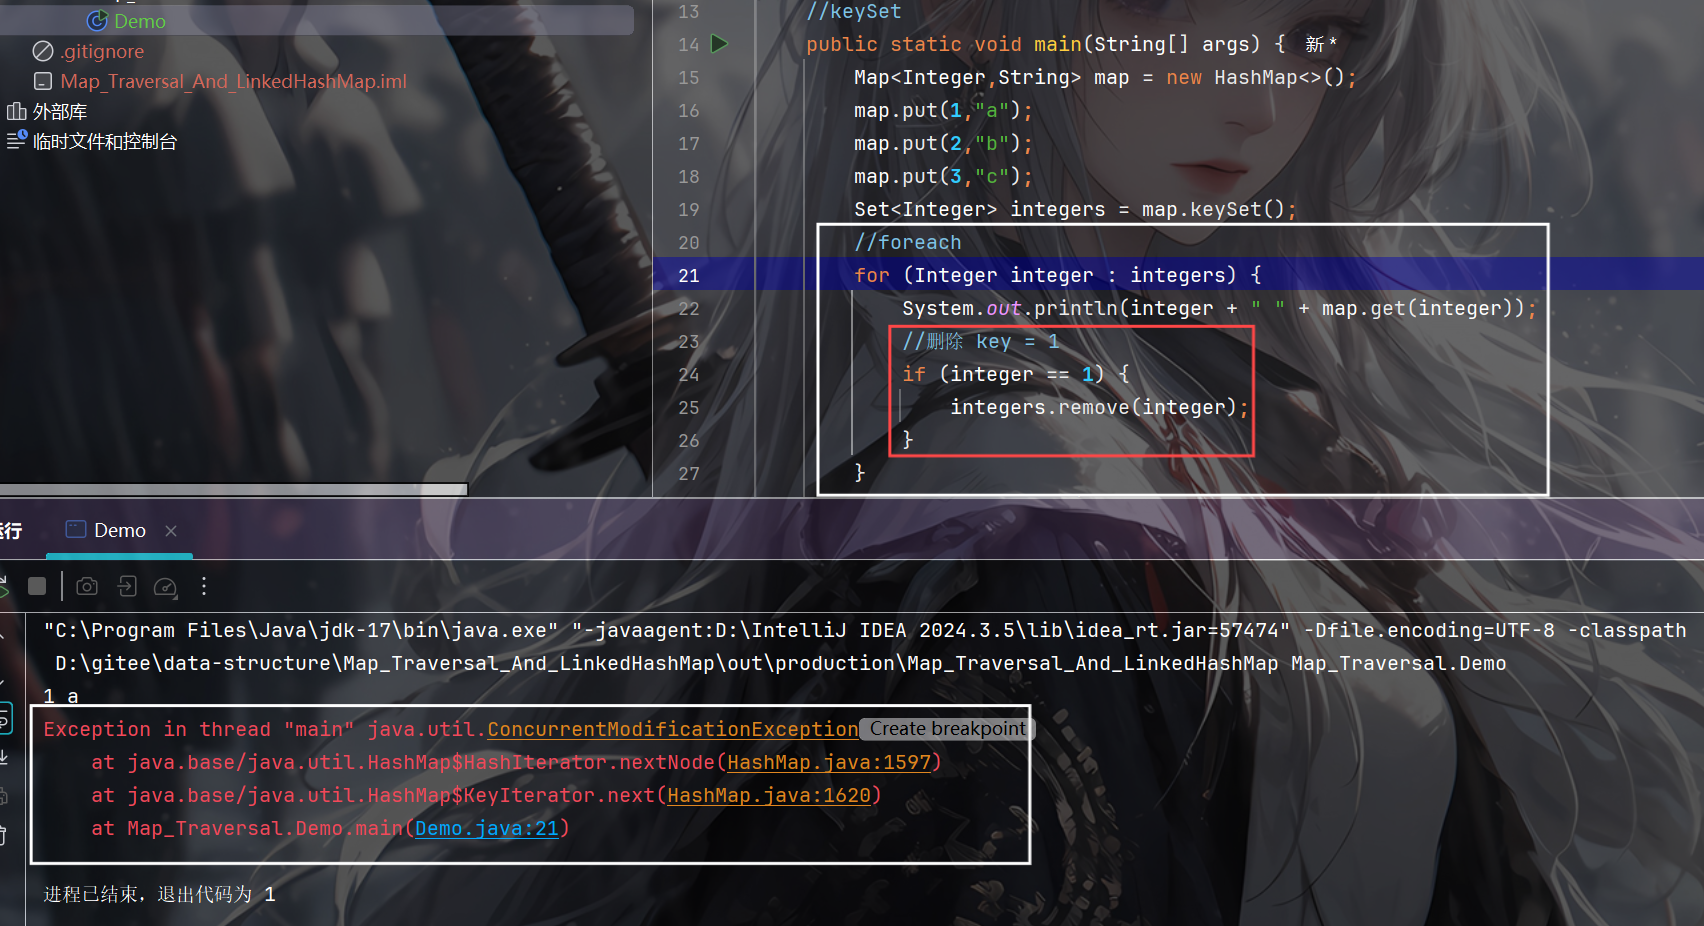Open more options in run toolbar
Screen dimensions: 1704x926
204,586
